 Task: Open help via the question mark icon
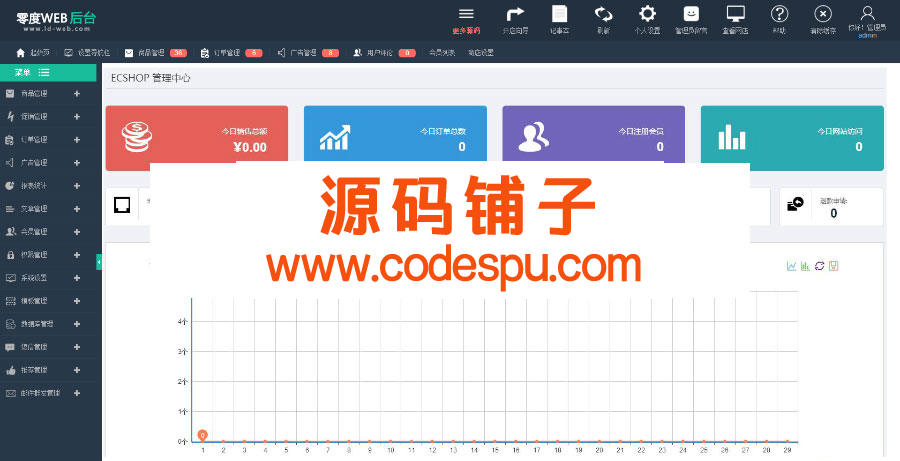779,14
